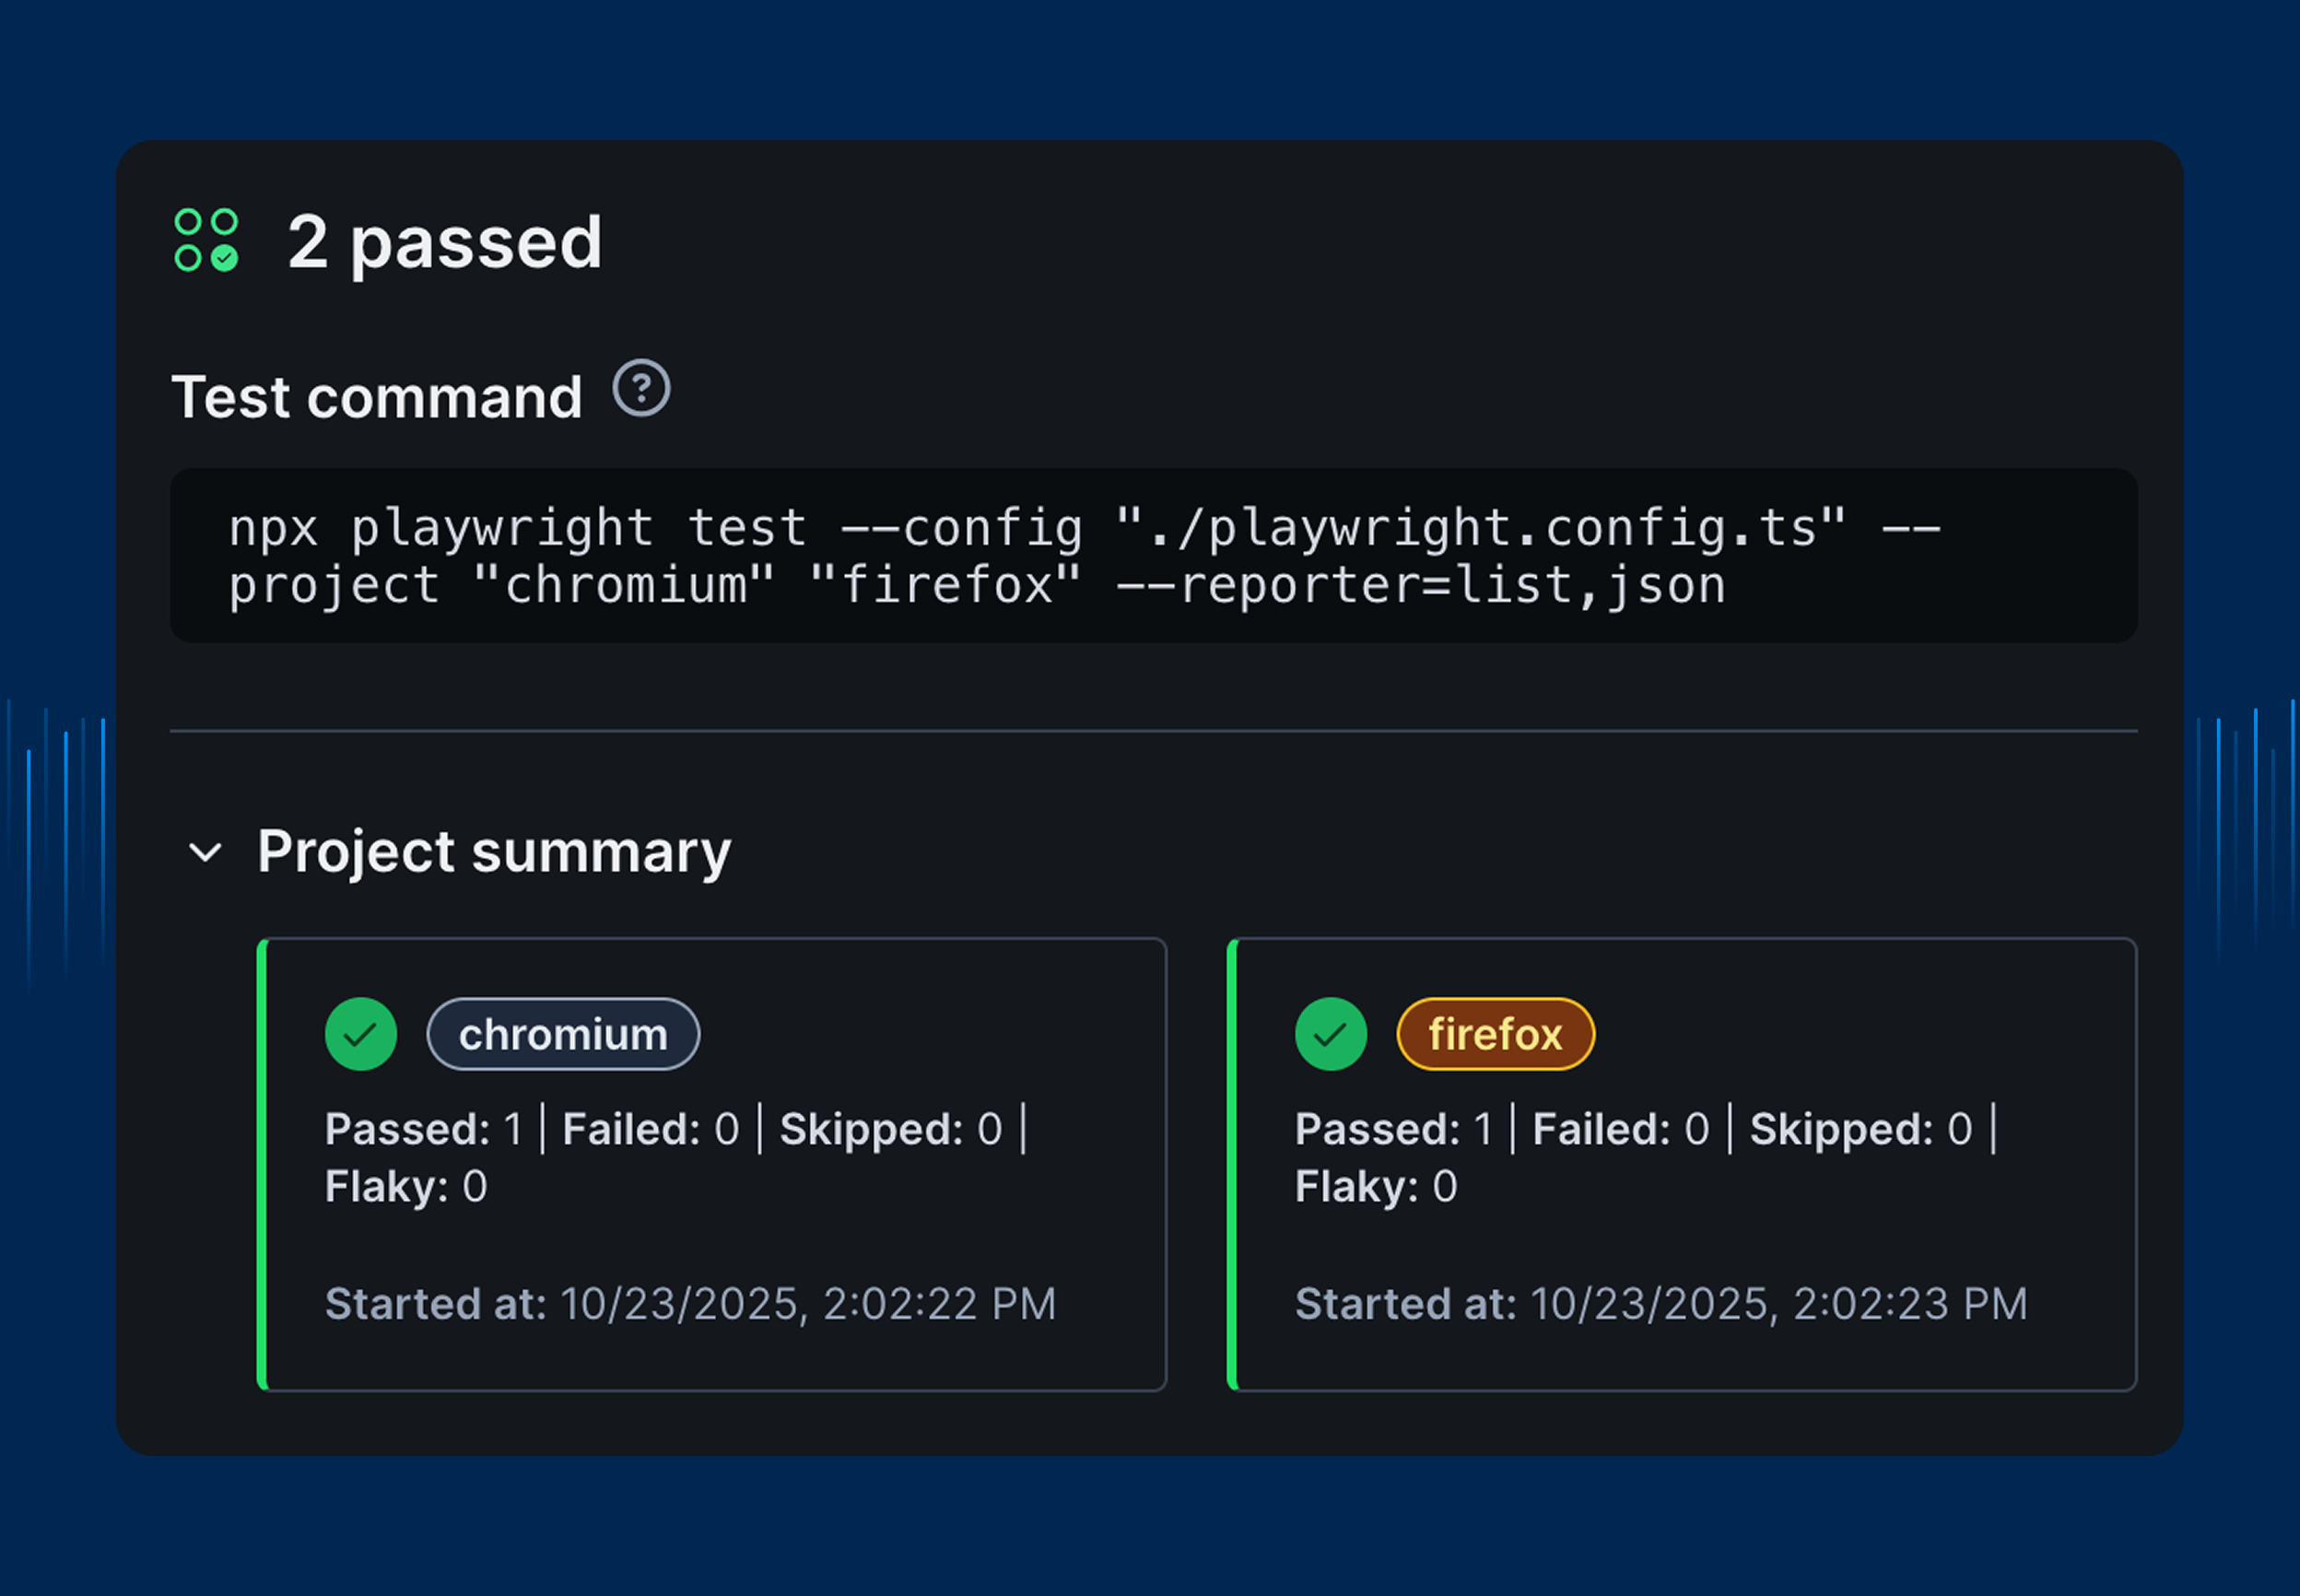2300x1596 pixels.
Task: Click firefox Flaky: 0 count
Action: click(x=1376, y=1187)
